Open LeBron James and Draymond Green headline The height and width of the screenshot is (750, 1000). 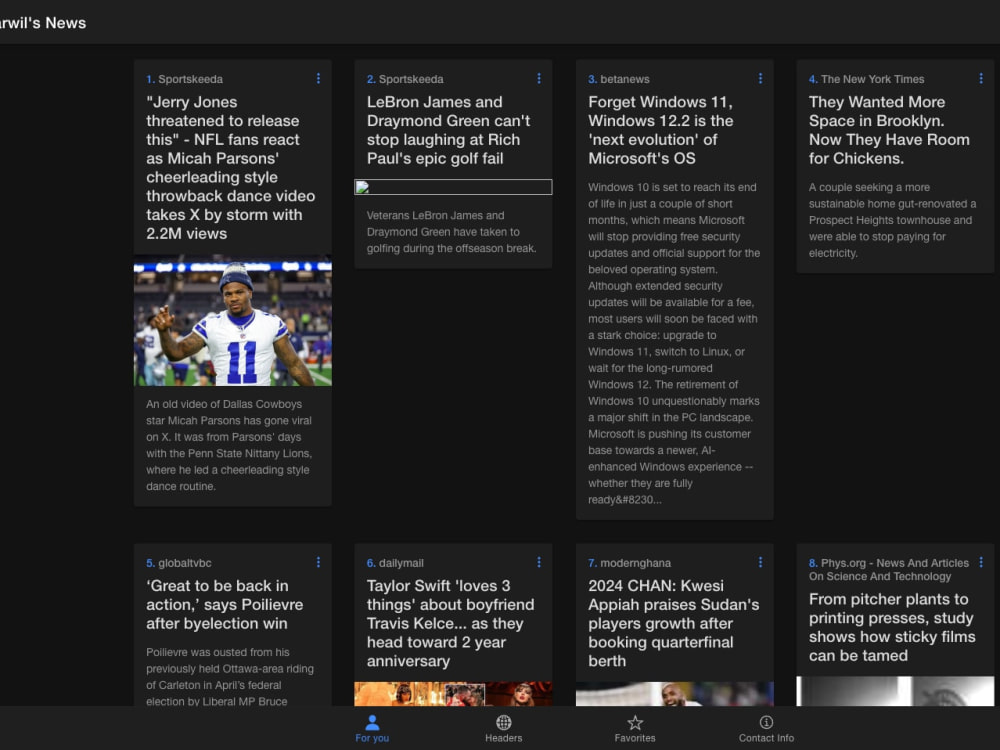pyautogui.click(x=449, y=130)
